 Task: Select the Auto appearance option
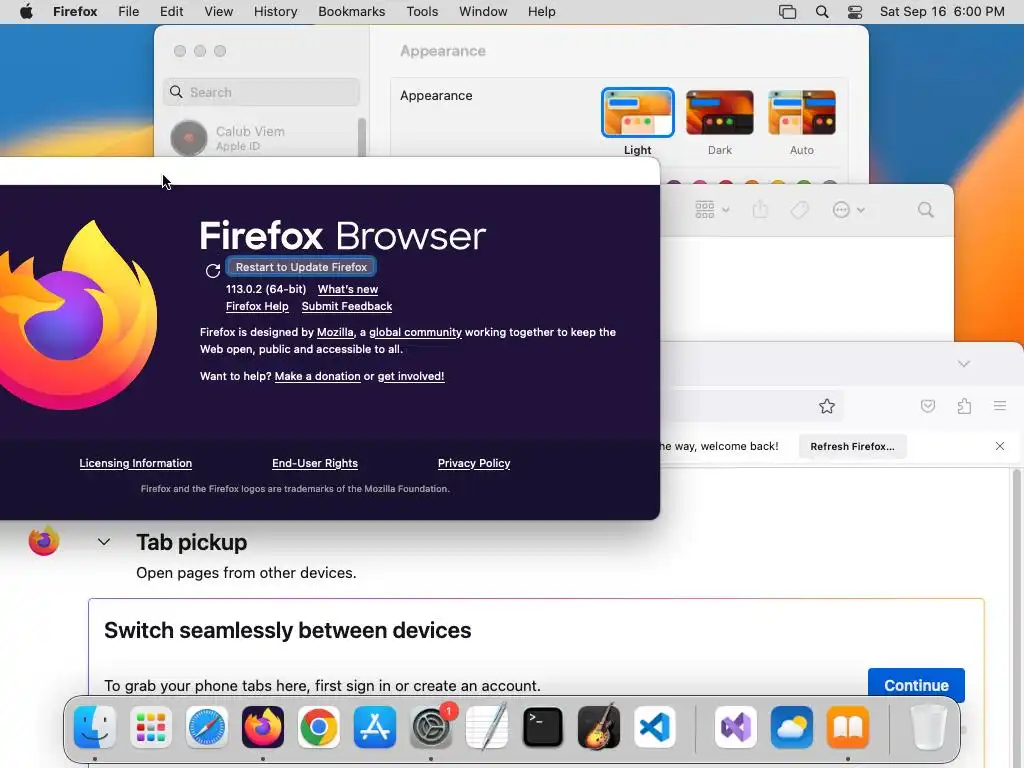pyautogui.click(x=802, y=112)
